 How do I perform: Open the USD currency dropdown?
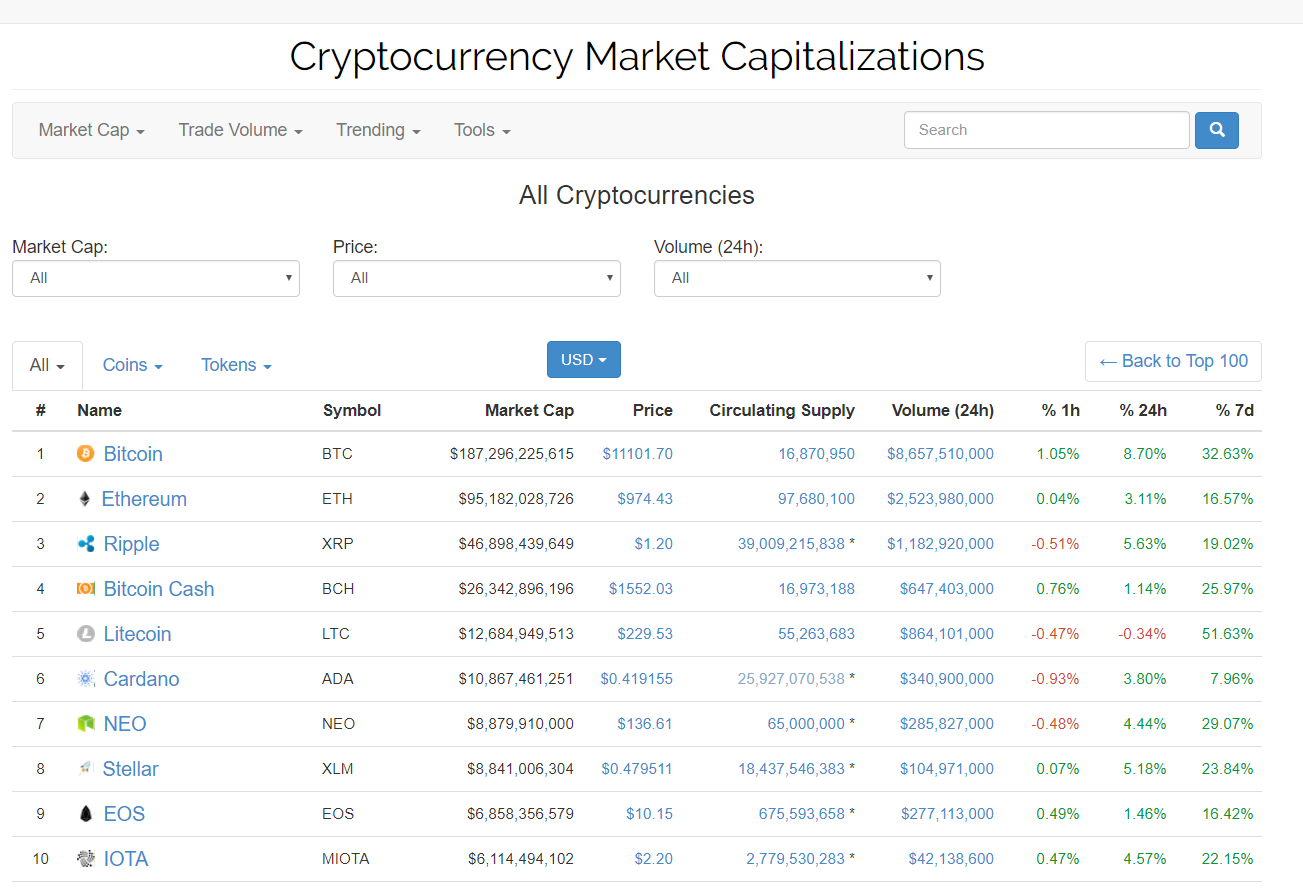pos(584,360)
